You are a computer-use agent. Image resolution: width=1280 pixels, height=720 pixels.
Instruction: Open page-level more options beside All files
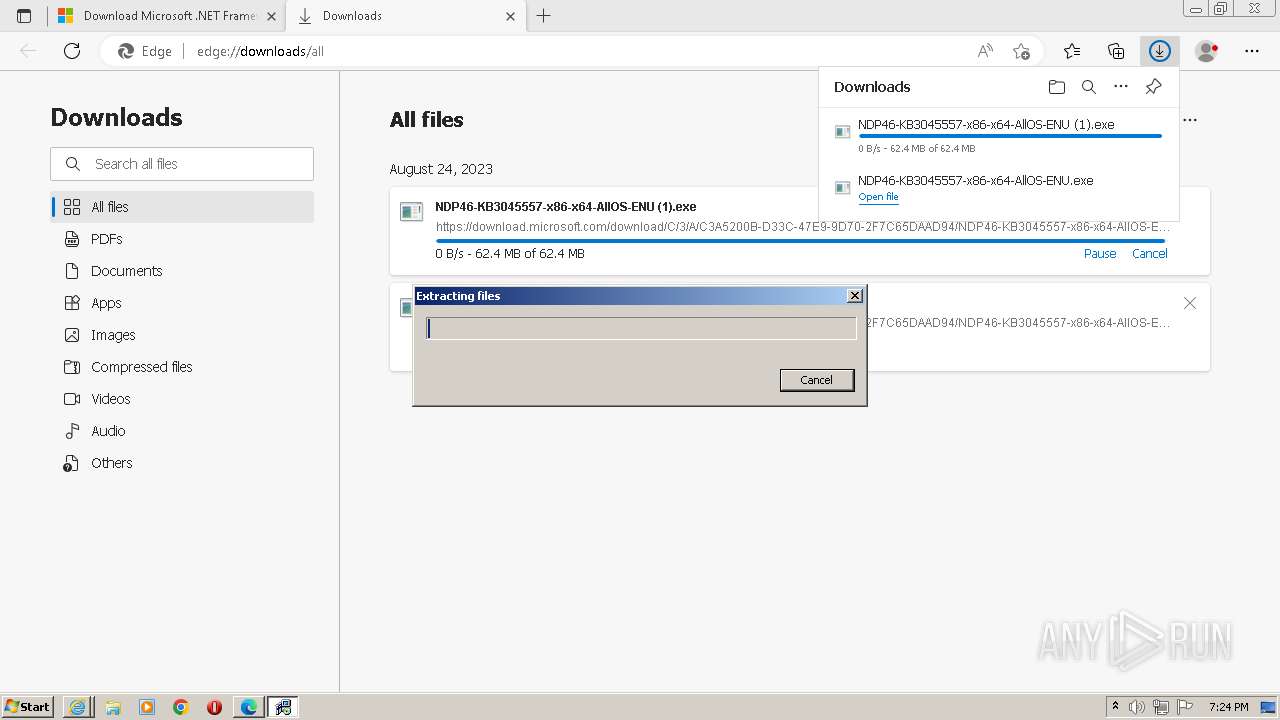pyautogui.click(x=1190, y=120)
